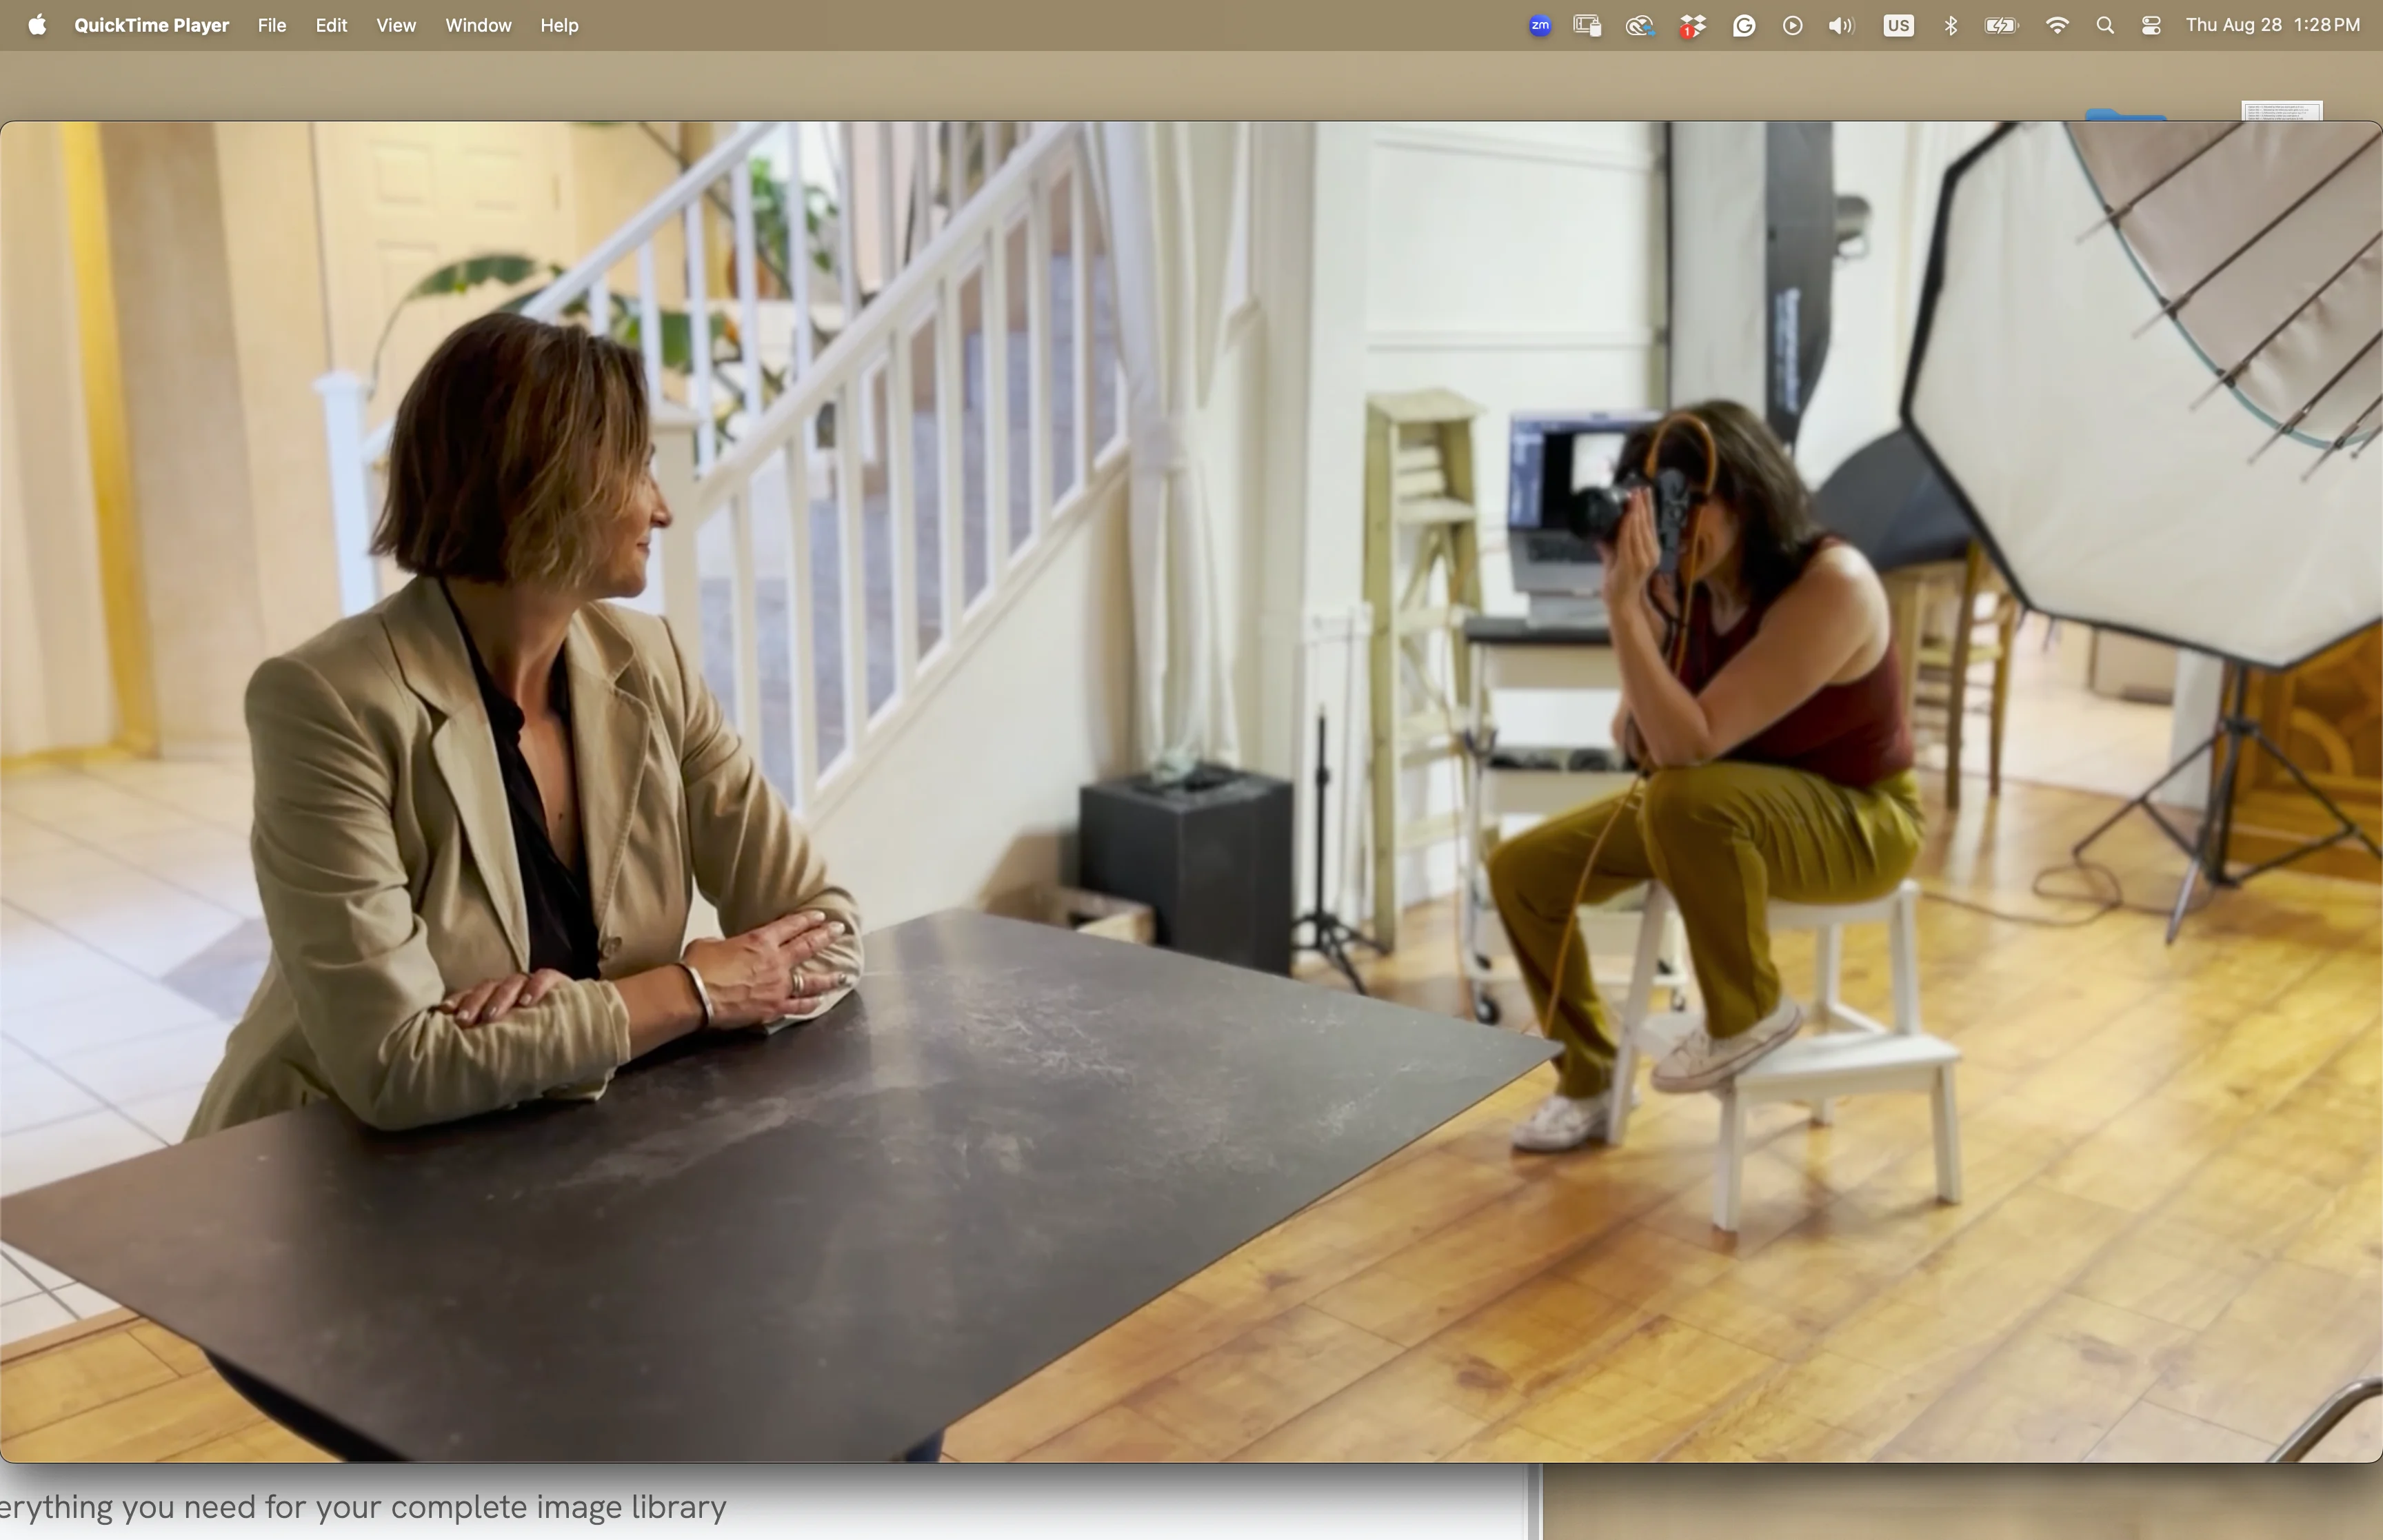Open the Edit menu

[331, 26]
